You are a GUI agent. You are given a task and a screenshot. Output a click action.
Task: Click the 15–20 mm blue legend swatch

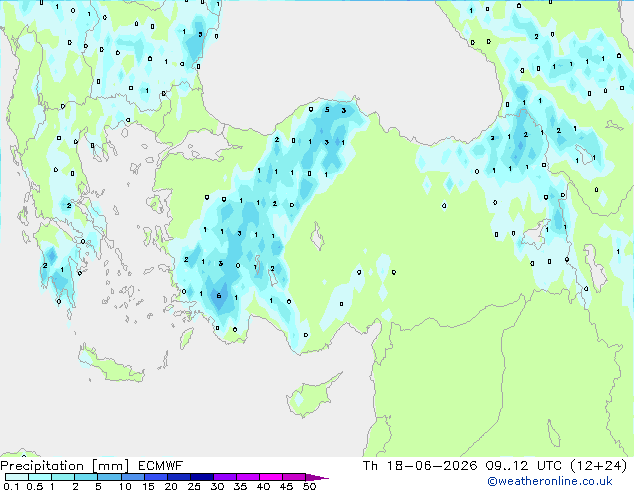(x=155, y=477)
